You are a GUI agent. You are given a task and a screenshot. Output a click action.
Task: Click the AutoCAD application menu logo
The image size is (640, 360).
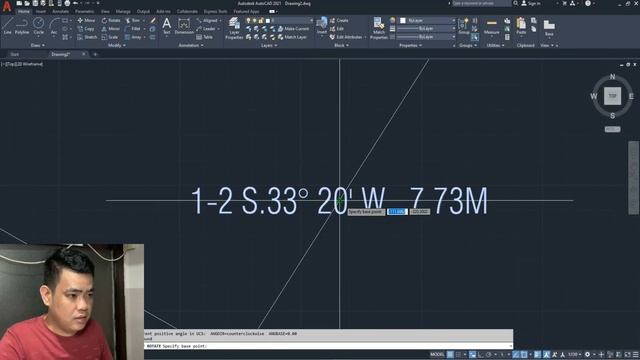click(7, 6)
